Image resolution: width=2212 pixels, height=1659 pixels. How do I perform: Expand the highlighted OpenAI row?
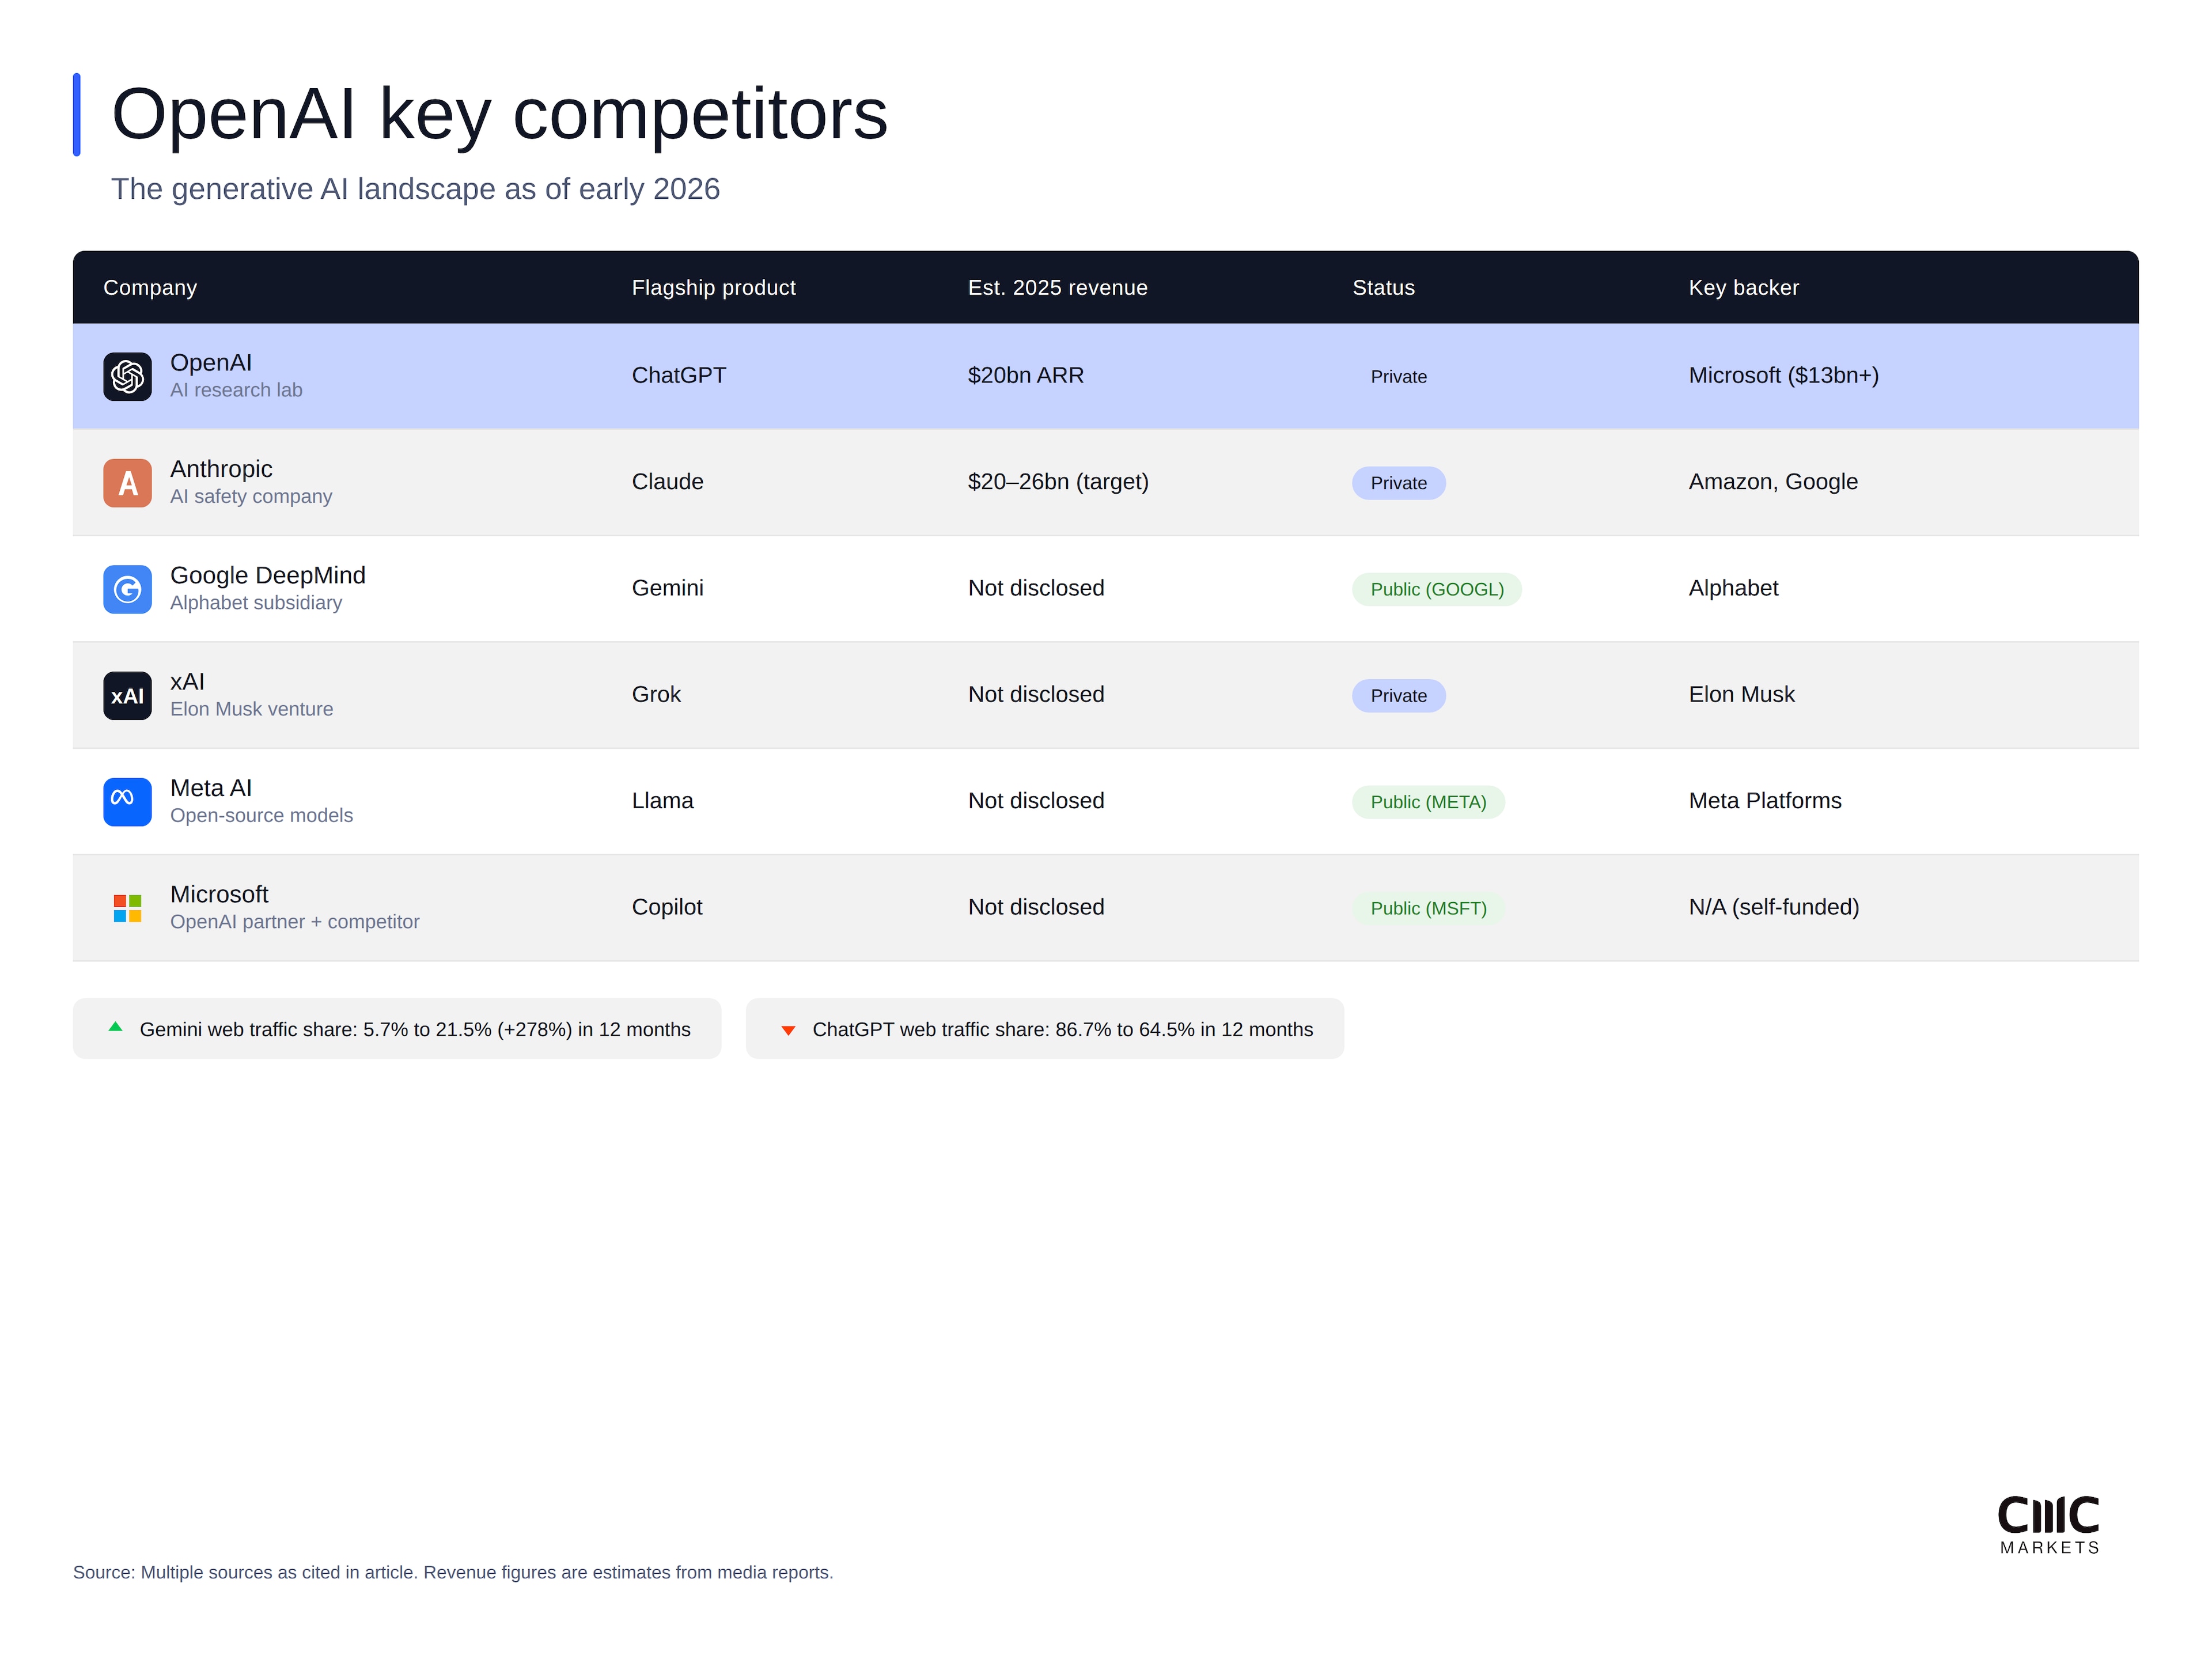pyautogui.click(x=1100, y=376)
